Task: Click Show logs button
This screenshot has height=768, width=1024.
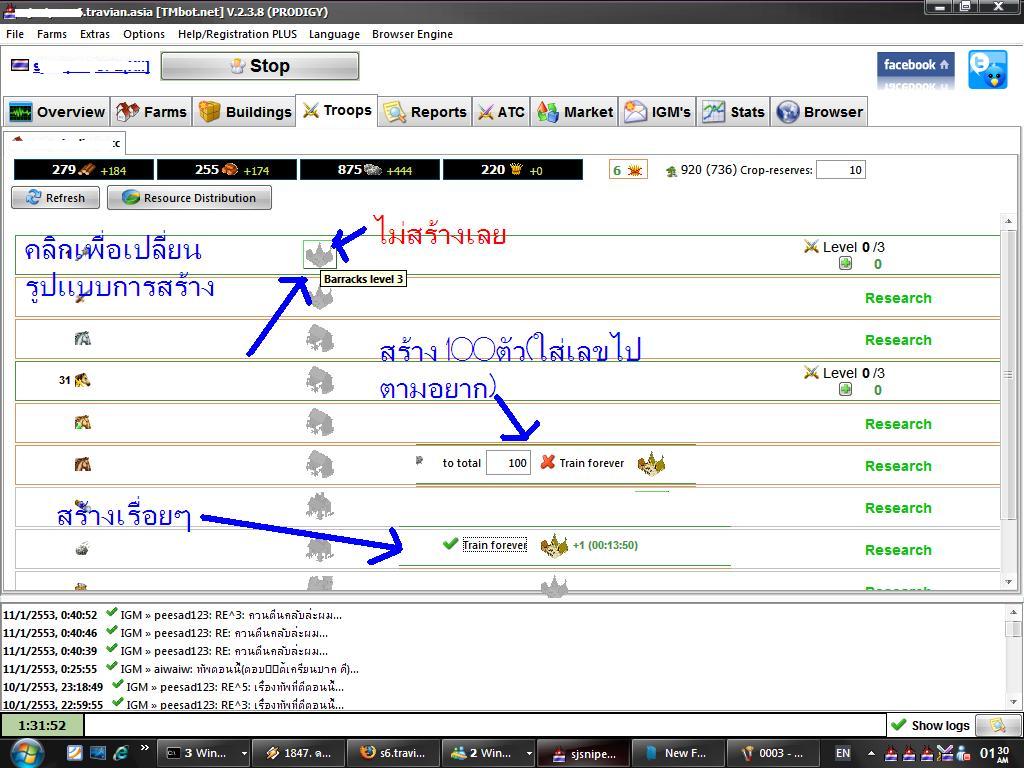Action: [x=931, y=725]
